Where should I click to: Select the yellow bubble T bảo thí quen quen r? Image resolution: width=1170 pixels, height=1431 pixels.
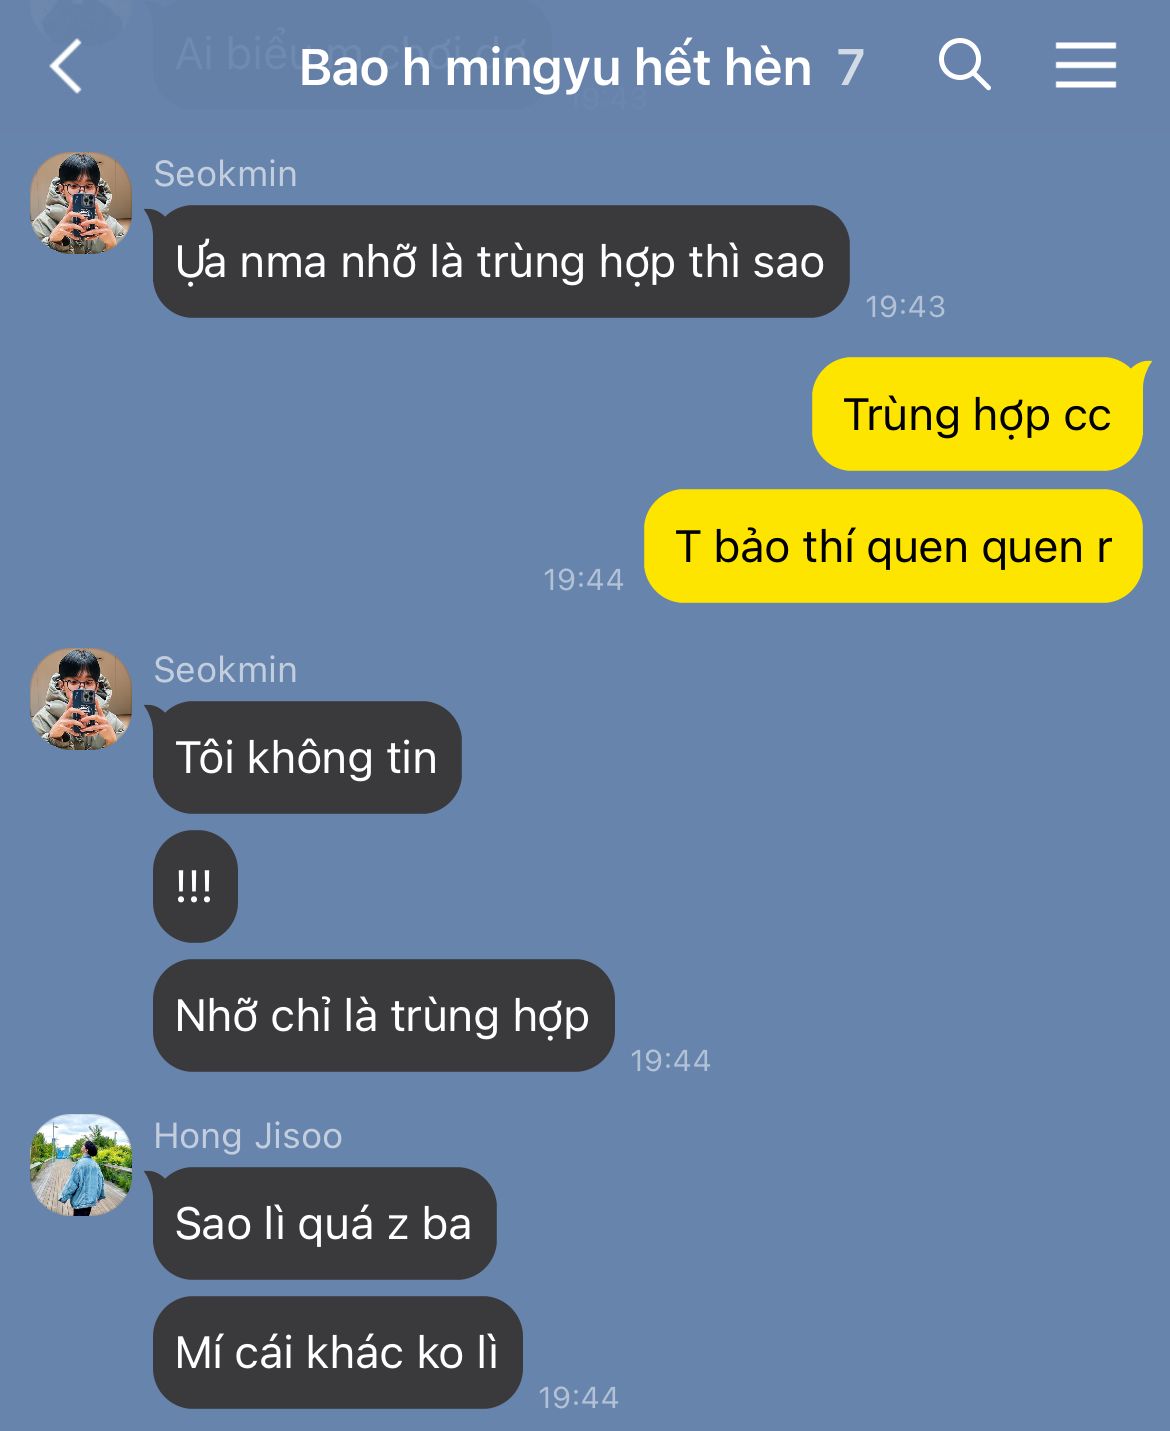coord(893,546)
